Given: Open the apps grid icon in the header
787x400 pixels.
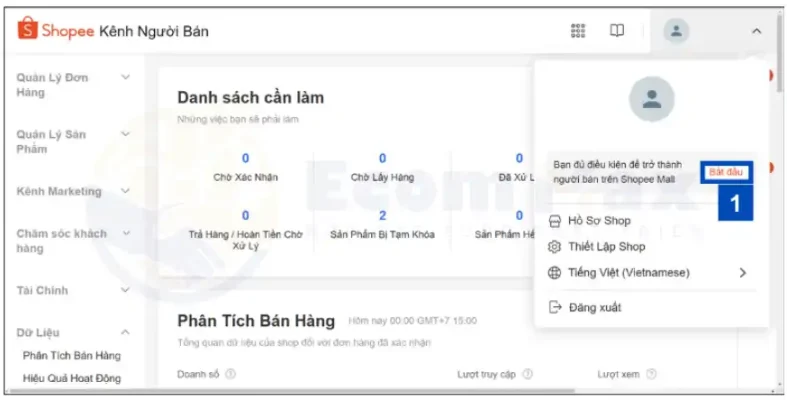Looking at the screenshot, I should [578, 31].
